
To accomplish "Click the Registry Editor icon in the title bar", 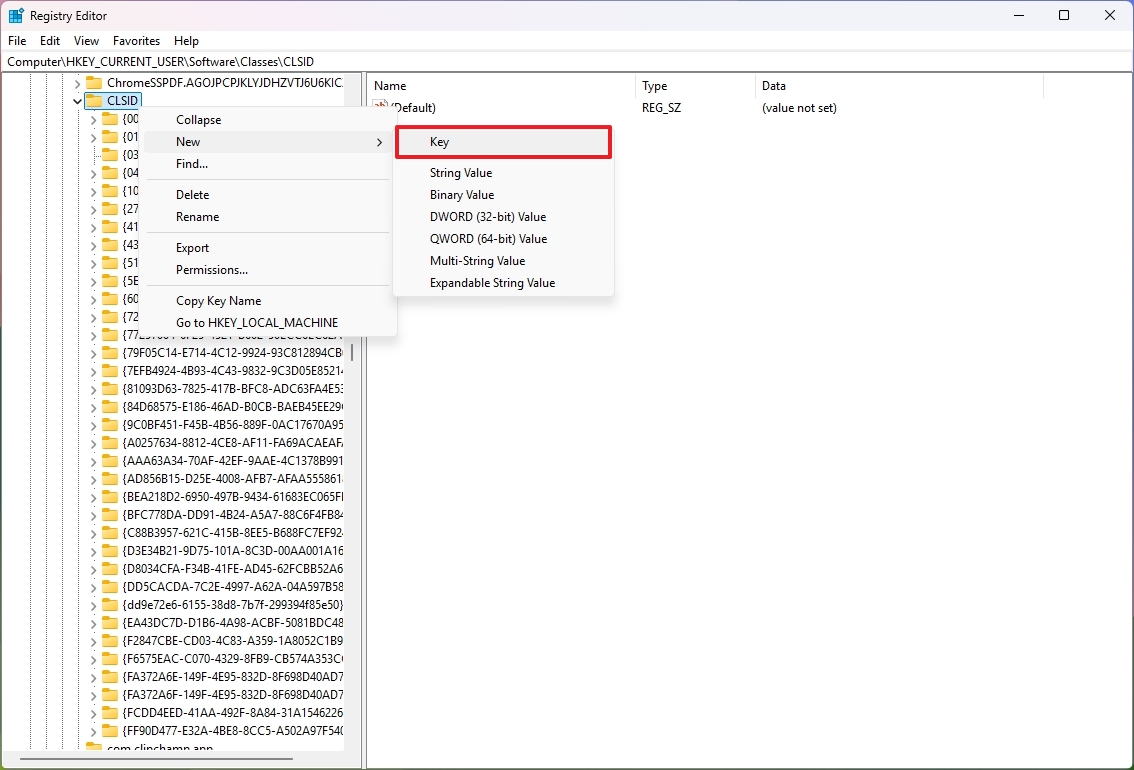I will [14, 15].
